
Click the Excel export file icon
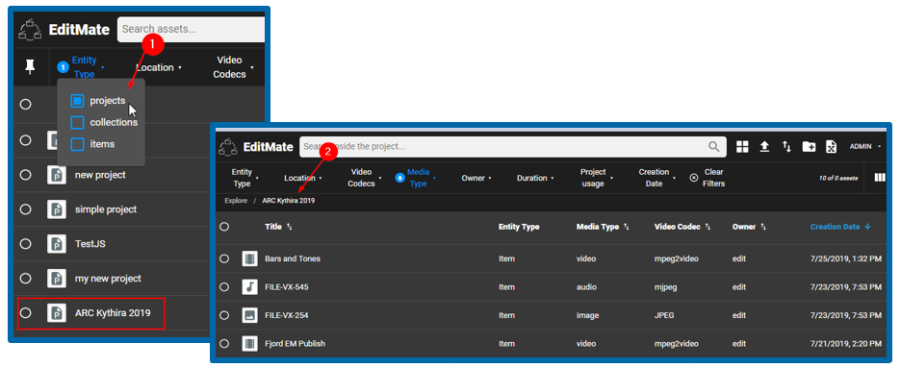(831, 147)
